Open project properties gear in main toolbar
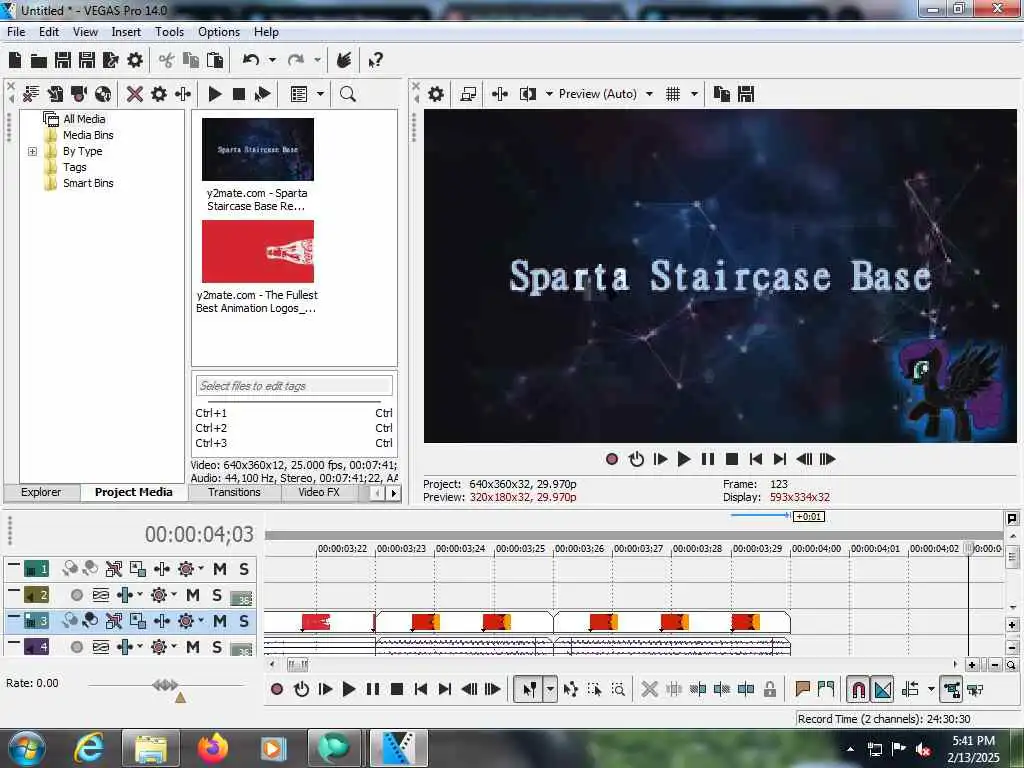The image size is (1024, 768). (135, 61)
